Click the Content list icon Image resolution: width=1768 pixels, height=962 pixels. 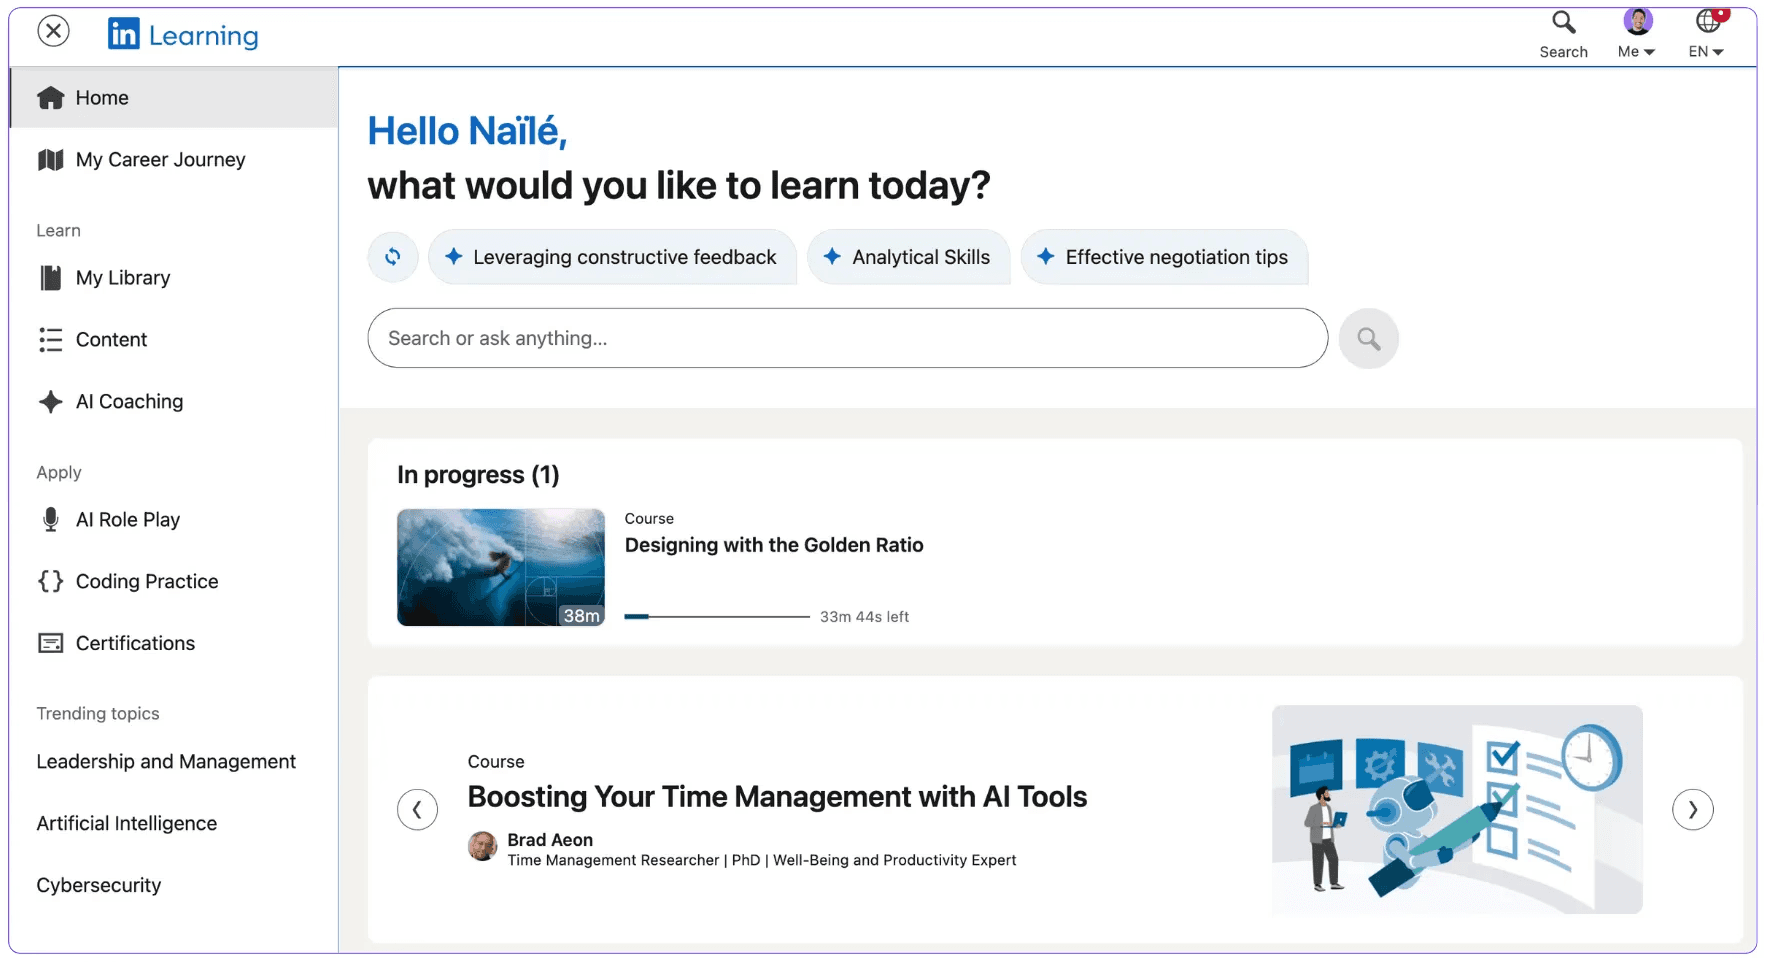50,340
